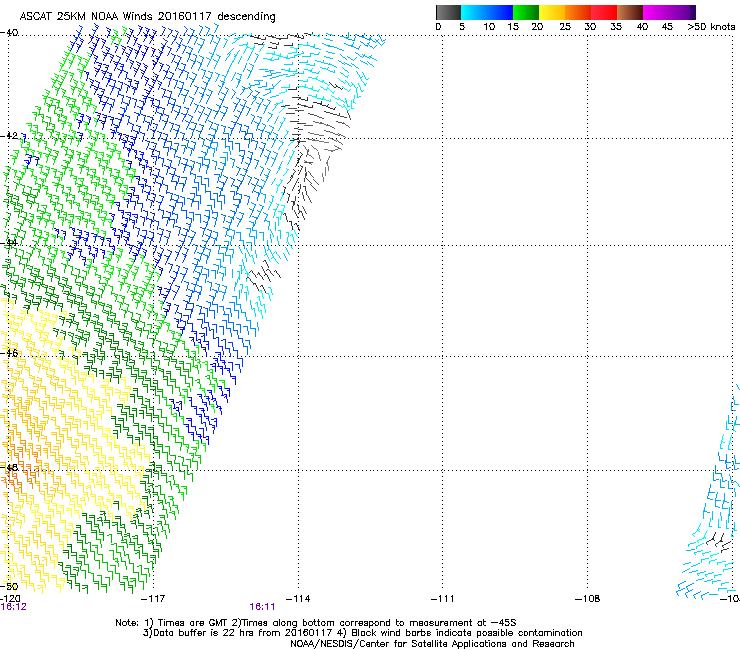Click the 'NOAA/NESDIS/Center for Satellite Applications' credit
Screen dimensions: 740x650
click(x=432, y=644)
